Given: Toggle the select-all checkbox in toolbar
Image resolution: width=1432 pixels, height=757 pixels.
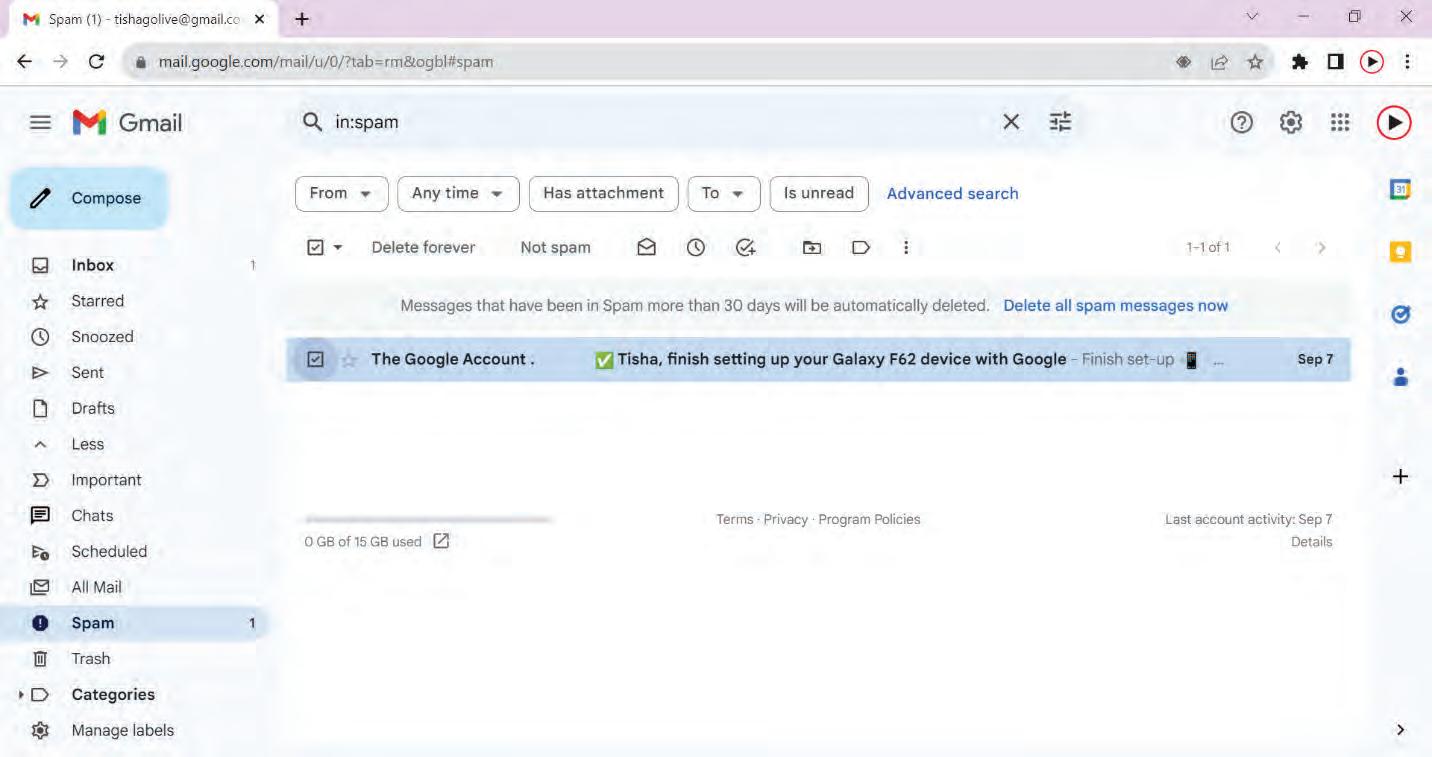Looking at the screenshot, I should [315, 247].
